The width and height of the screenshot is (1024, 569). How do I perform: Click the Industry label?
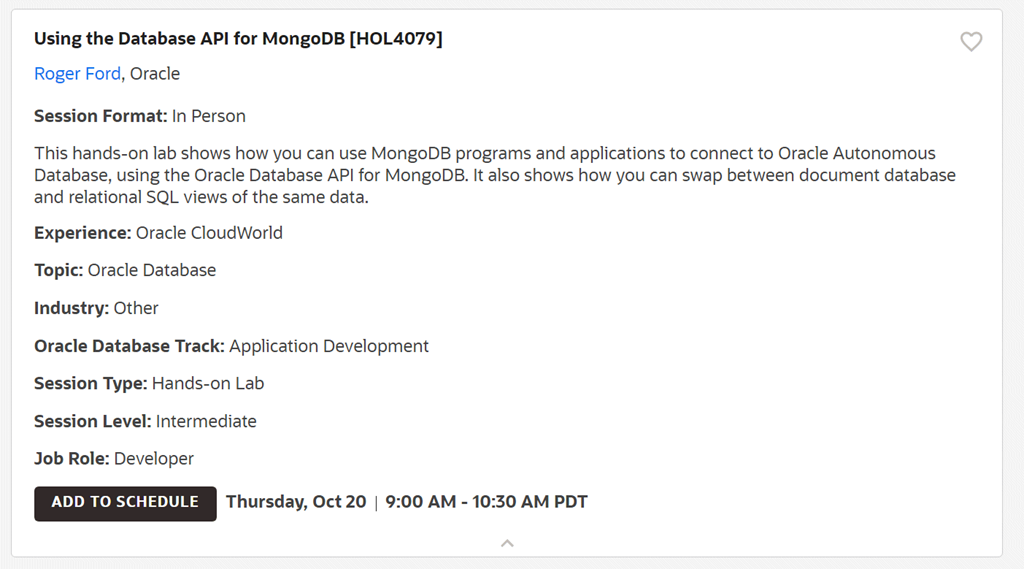coord(71,308)
